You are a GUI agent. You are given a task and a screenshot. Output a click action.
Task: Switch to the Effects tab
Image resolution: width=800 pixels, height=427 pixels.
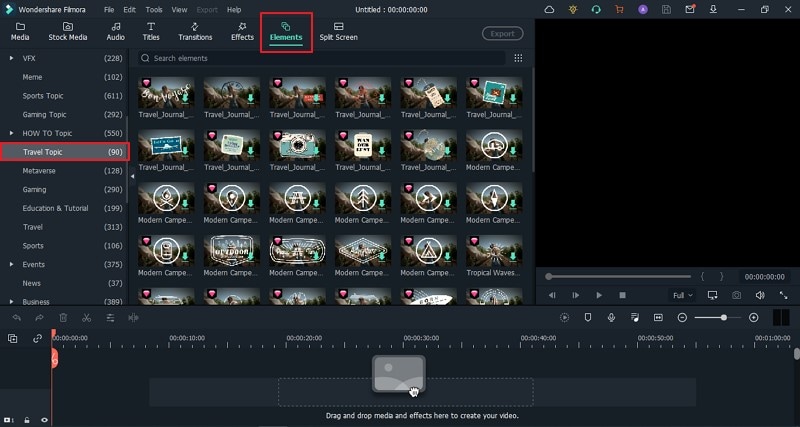click(242, 32)
